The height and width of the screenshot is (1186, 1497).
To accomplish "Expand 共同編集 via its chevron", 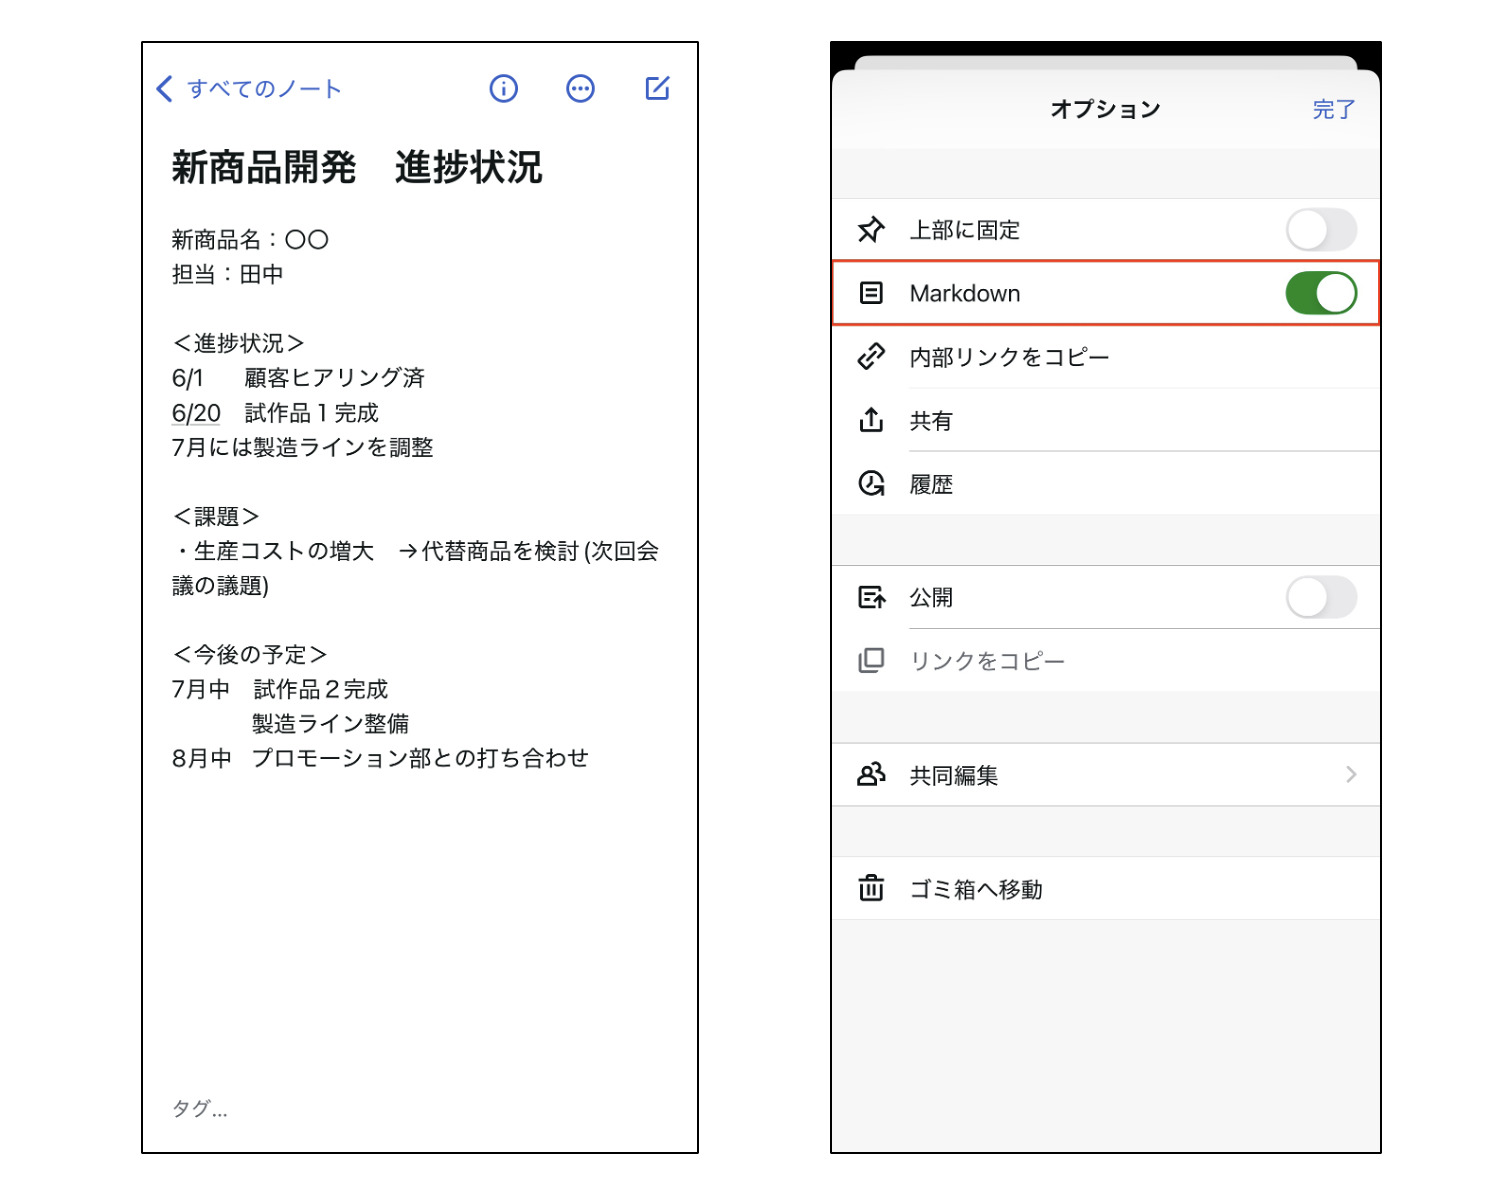I will click(1352, 774).
